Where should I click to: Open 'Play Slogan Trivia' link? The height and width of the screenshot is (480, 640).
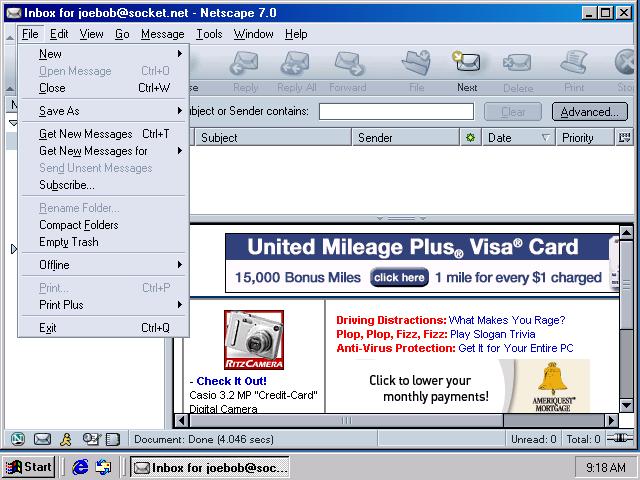[492, 334]
